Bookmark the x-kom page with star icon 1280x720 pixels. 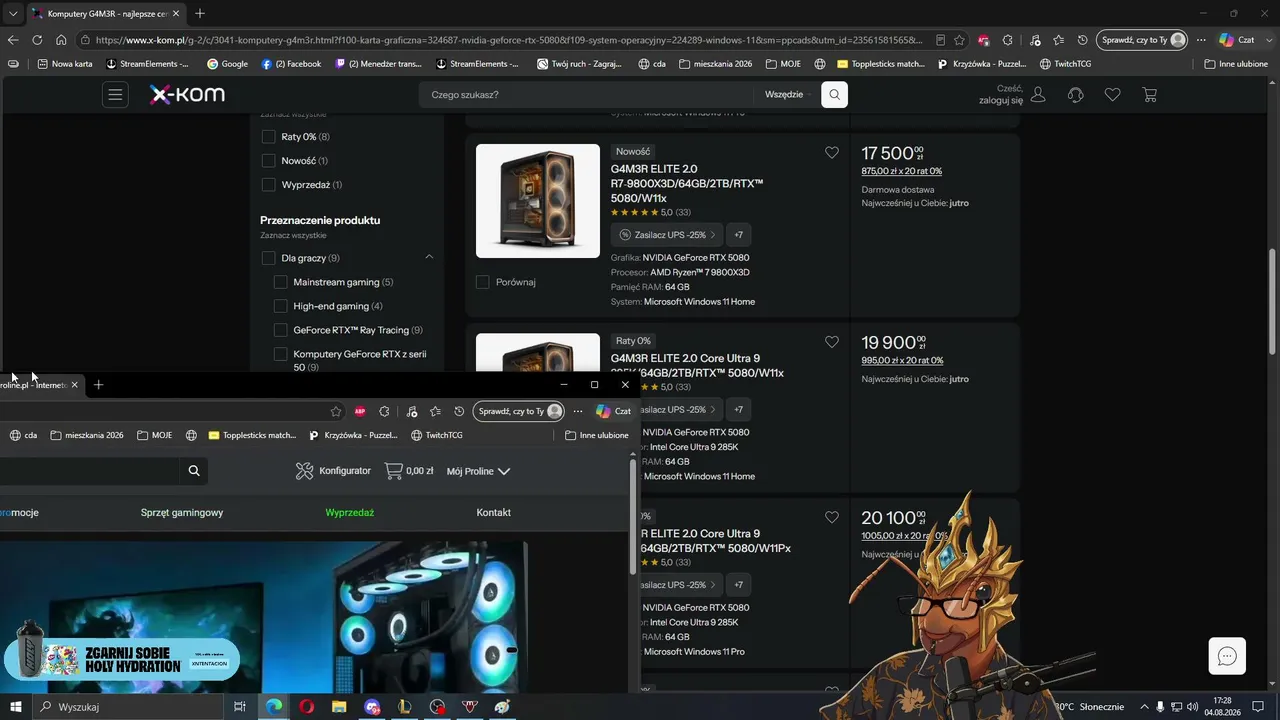(960, 40)
